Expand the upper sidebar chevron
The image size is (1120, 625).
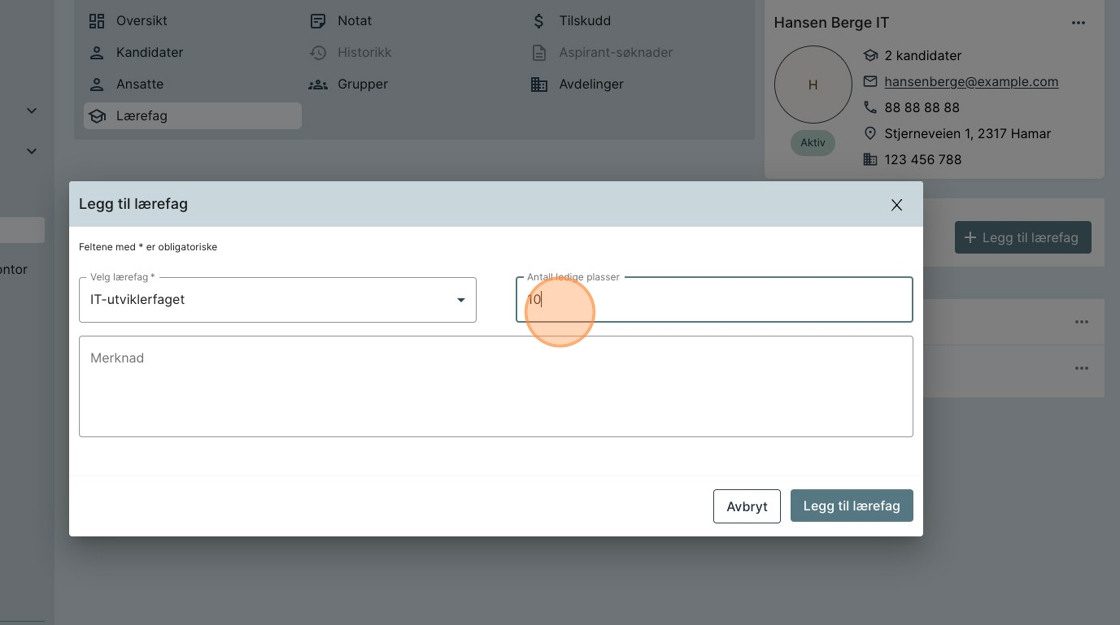31,111
